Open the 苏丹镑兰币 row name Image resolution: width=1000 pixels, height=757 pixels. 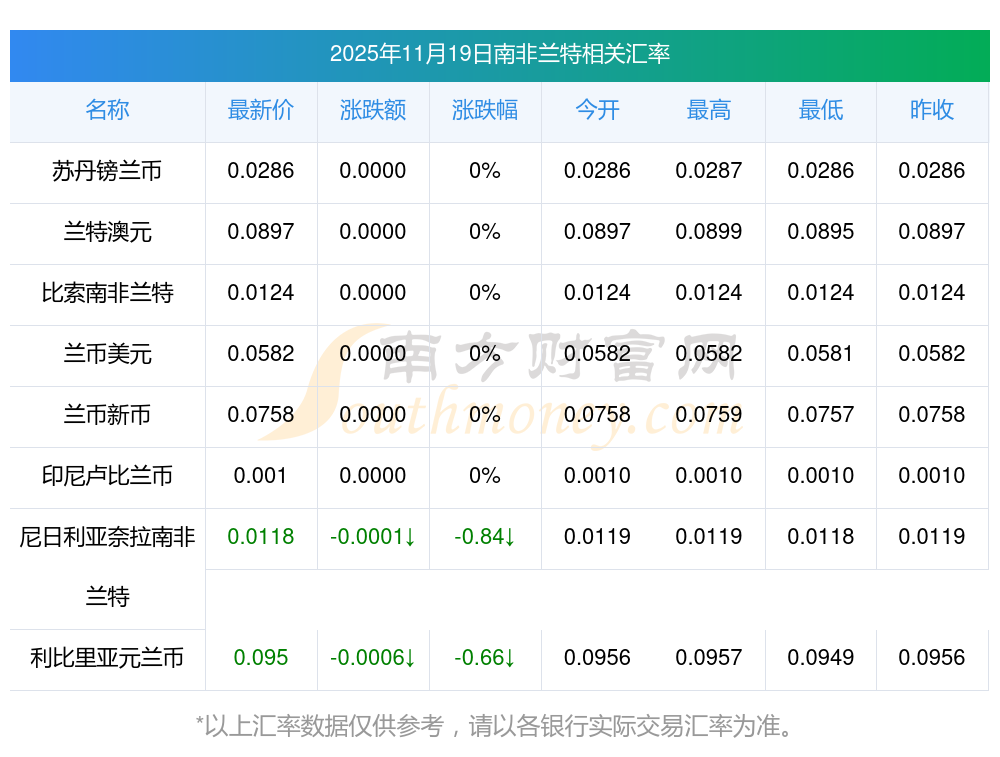[107, 171]
